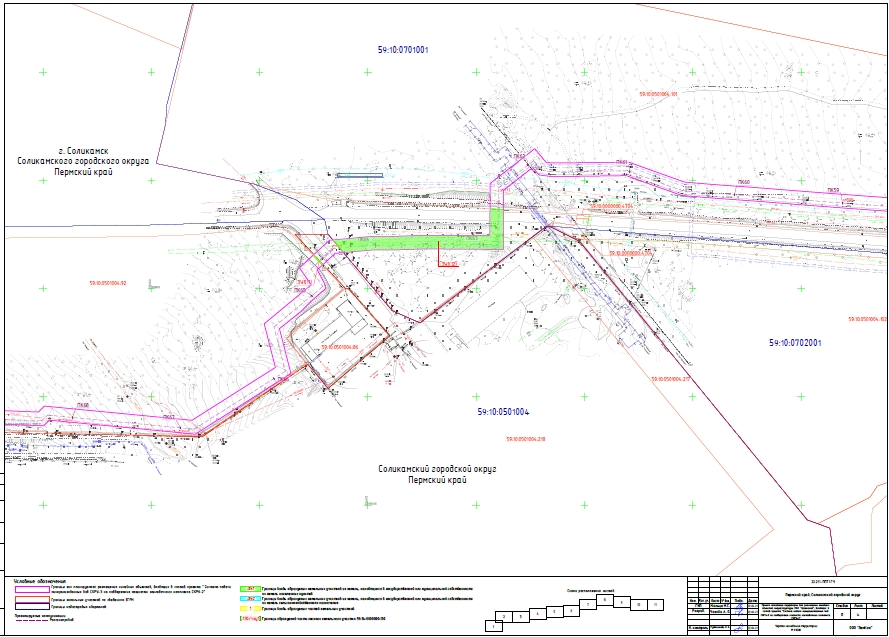
Task: Click the document number title block cell
Action: tap(823, 581)
